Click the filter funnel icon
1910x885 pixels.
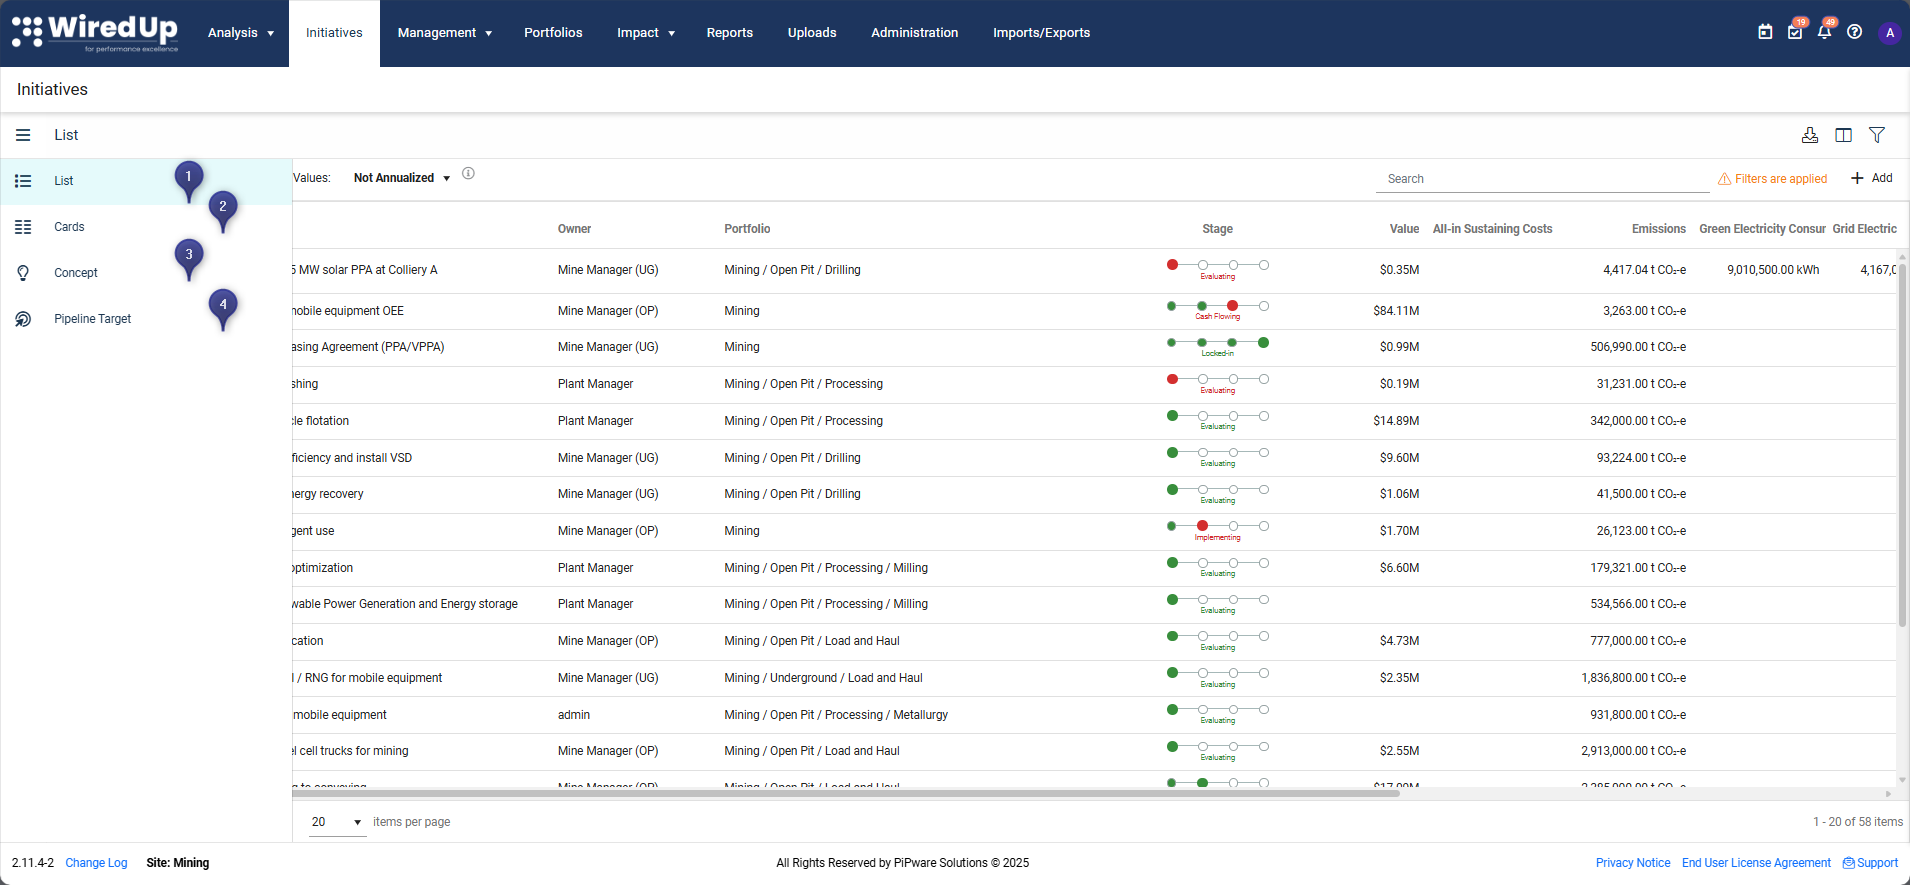(x=1877, y=135)
